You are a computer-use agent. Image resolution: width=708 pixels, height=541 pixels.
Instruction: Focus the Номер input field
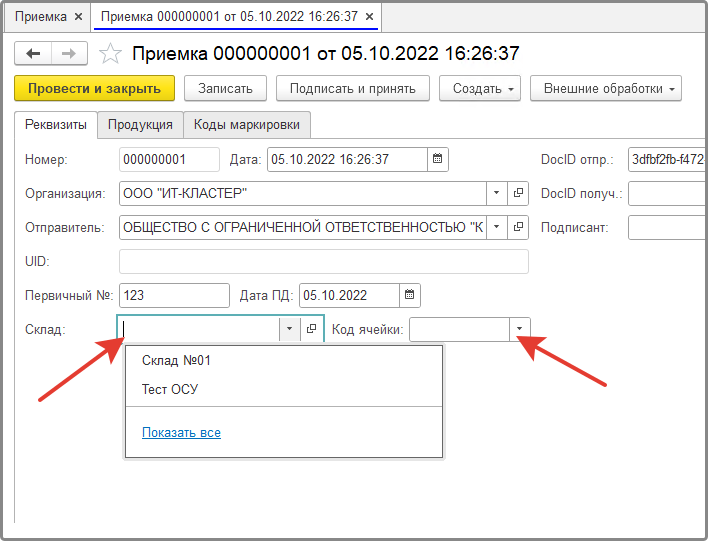(x=169, y=159)
